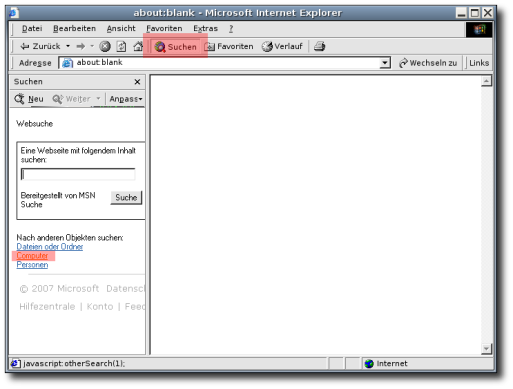
Task: Open the Anpassen dropdown in search panel
Action: (126, 99)
